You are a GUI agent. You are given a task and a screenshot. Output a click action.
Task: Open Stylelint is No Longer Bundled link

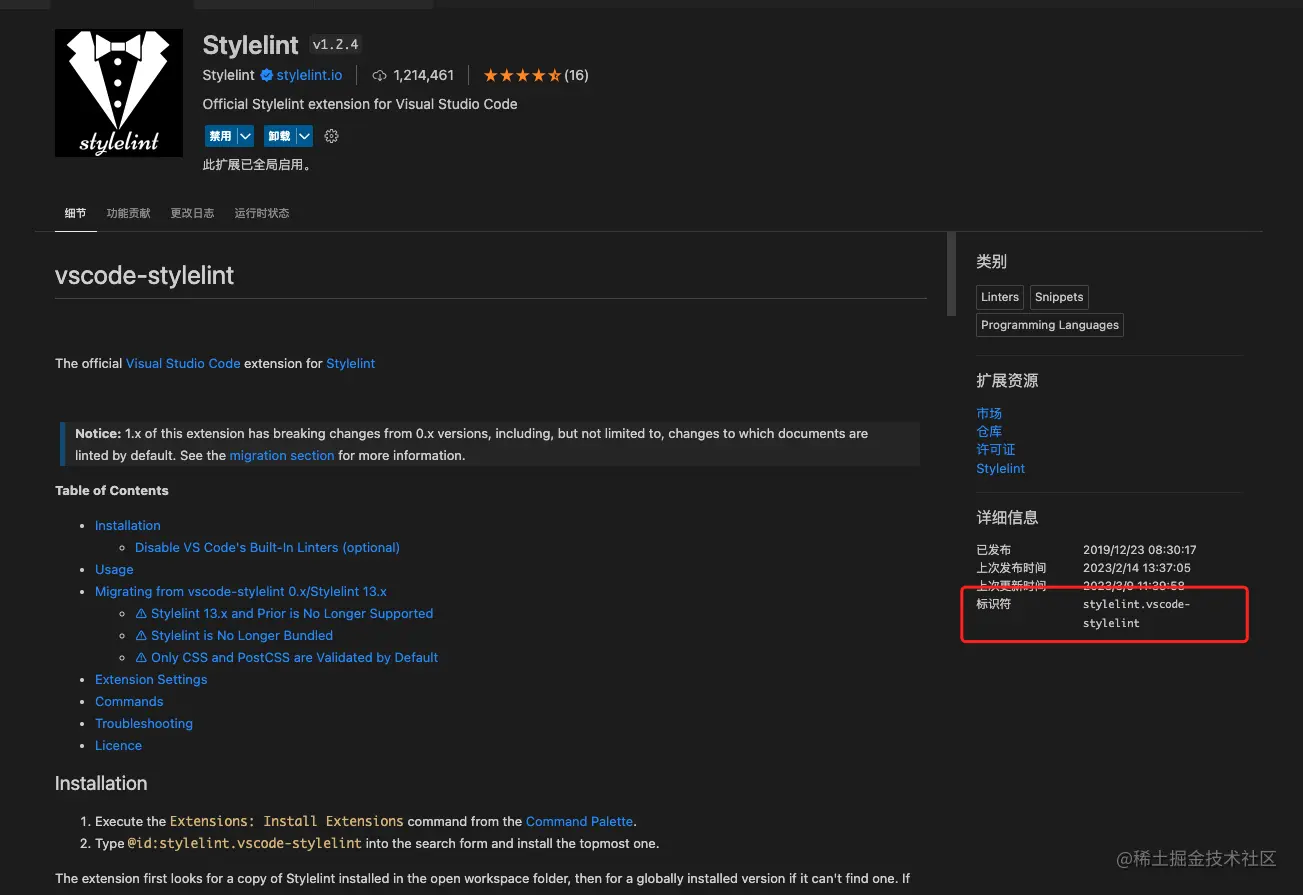coord(234,635)
